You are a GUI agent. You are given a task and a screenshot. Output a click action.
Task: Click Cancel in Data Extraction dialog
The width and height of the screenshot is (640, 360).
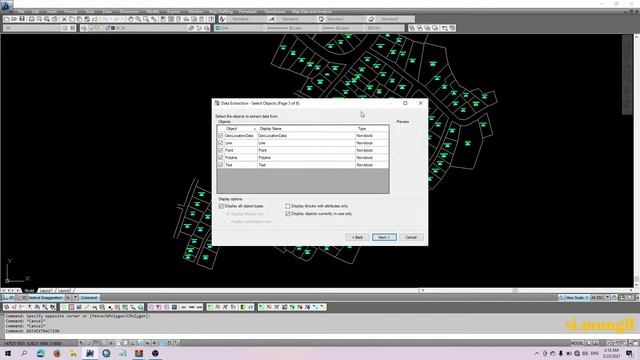[411, 237]
